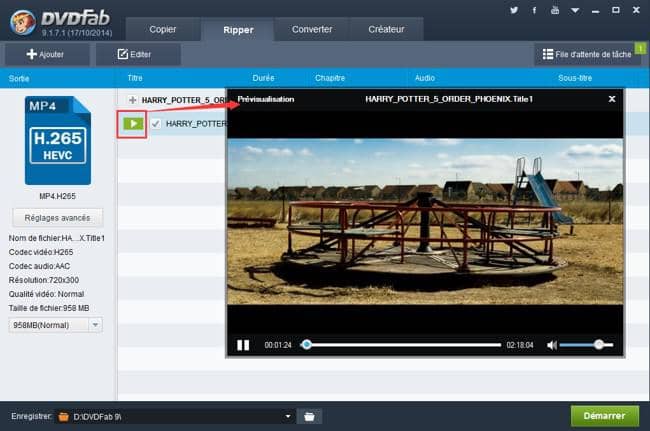Click the MP4.H265 label
The height and width of the screenshot is (431, 650).
click(x=57, y=196)
